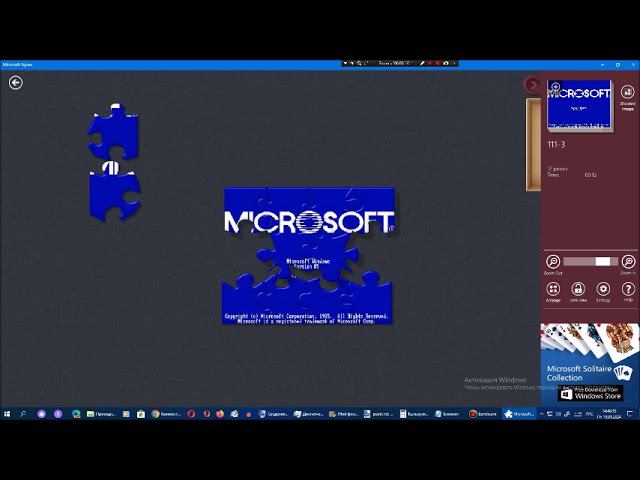This screenshot has height=480, width=640.
Task: Click Free Download from Windows Store button
Action: click(x=590, y=393)
